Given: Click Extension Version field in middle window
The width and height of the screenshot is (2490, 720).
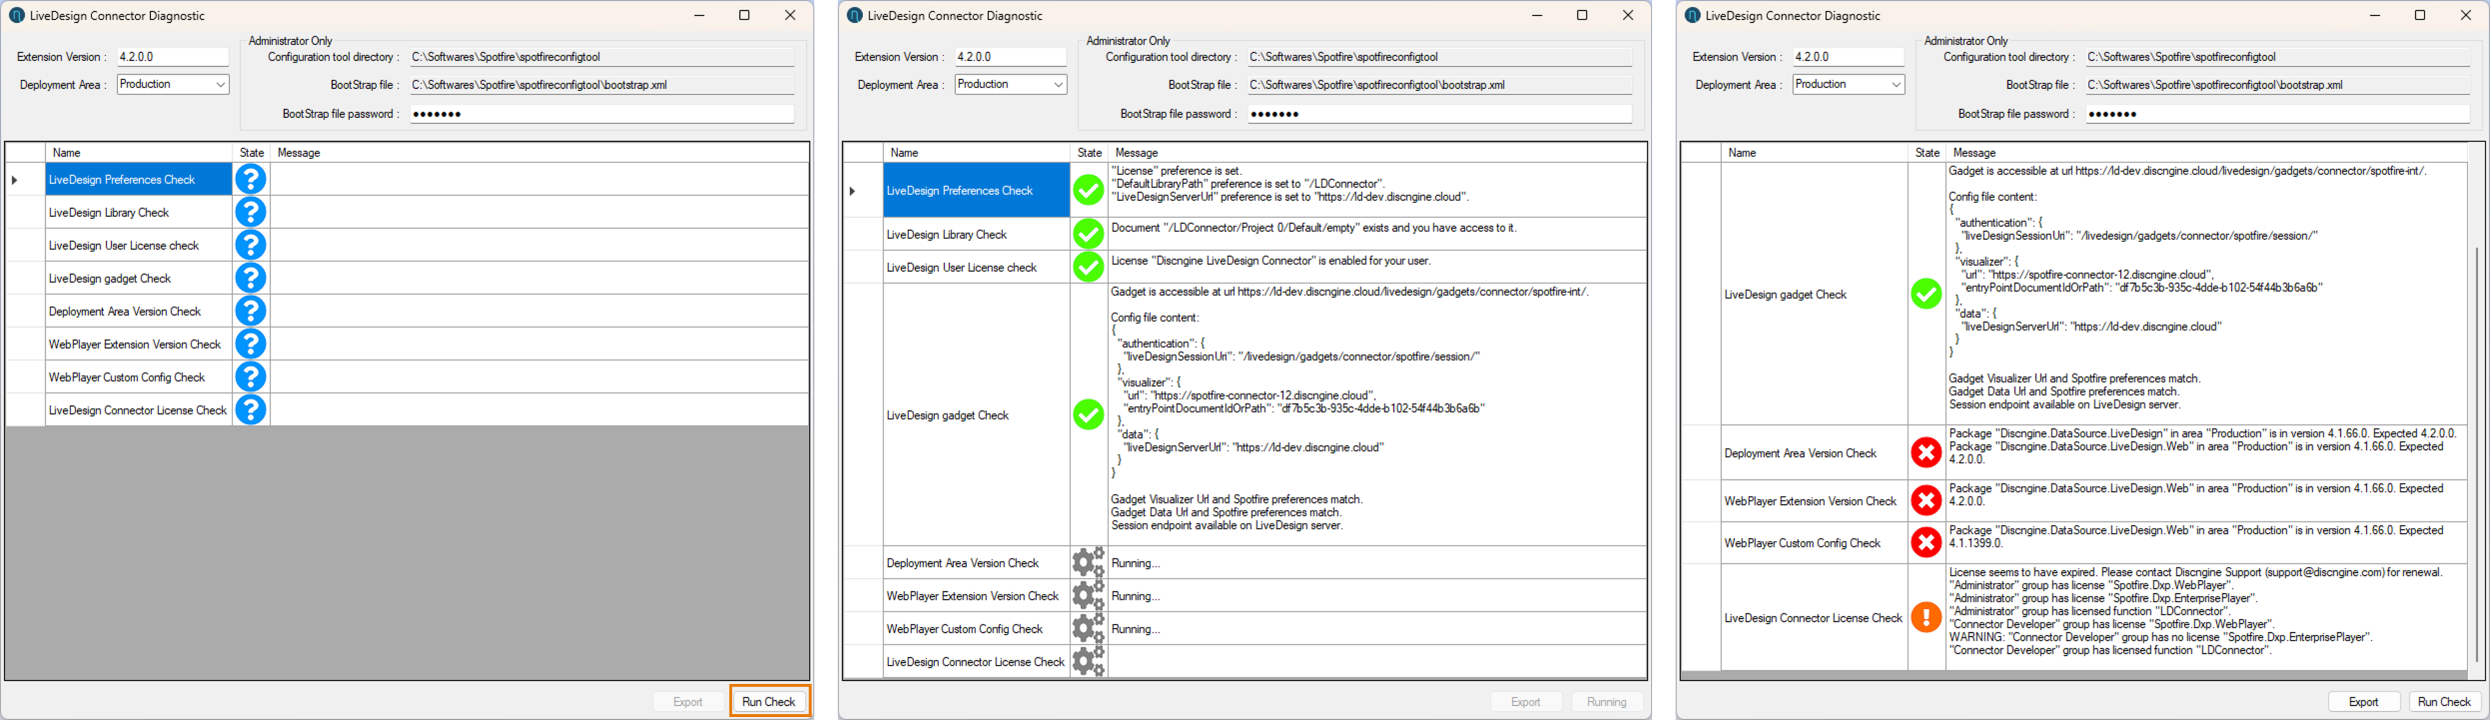Looking at the screenshot, I should pyautogui.click(x=1010, y=57).
